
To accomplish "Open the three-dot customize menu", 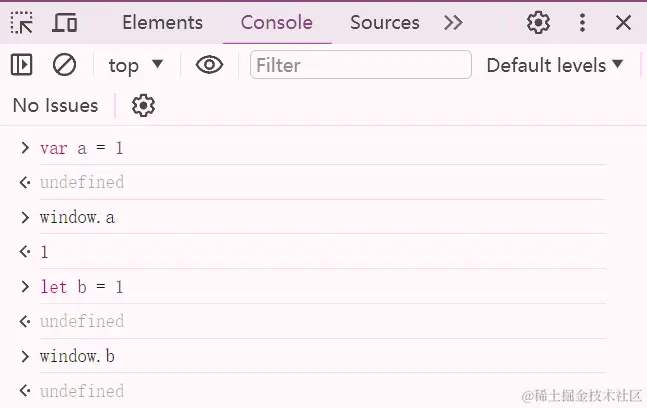I will 583,22.
